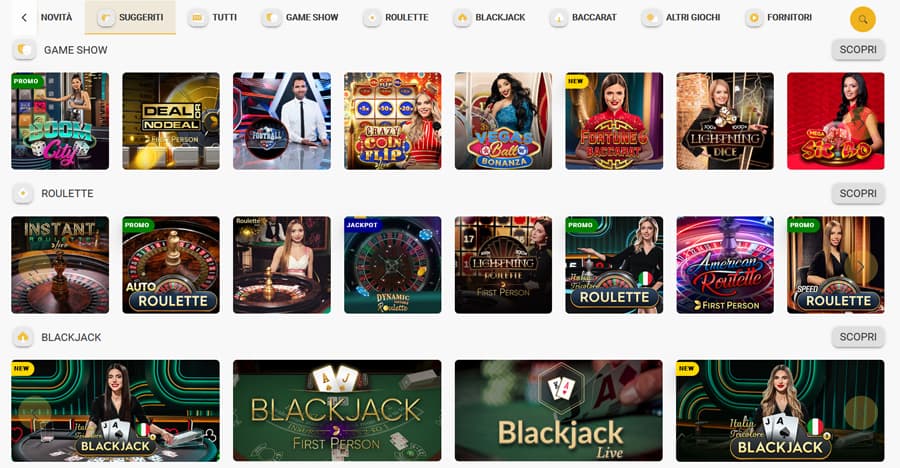Open the Blackjack Live game tile
The width and height of the screenshot is (900, 468).
tap(558, 411)
